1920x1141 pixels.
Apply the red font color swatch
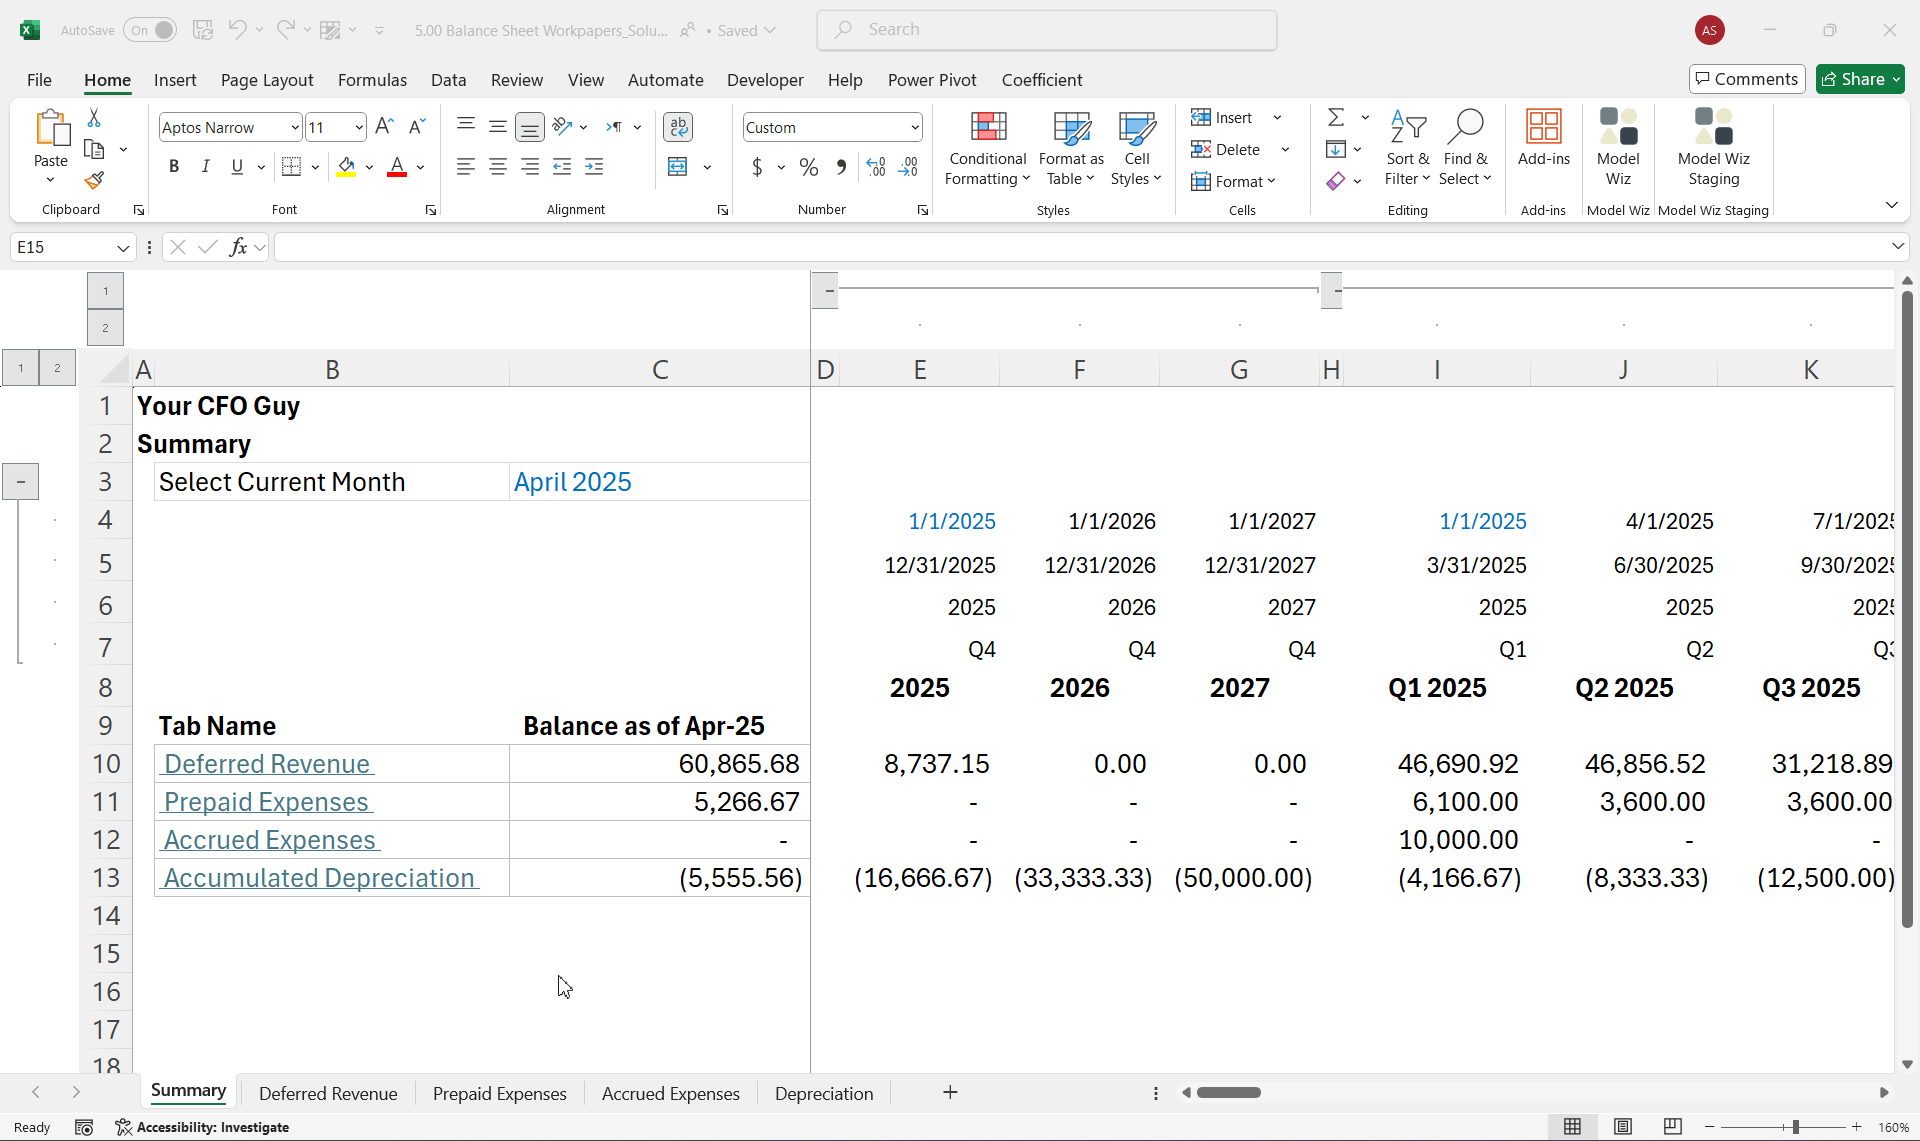coord(397,166)
